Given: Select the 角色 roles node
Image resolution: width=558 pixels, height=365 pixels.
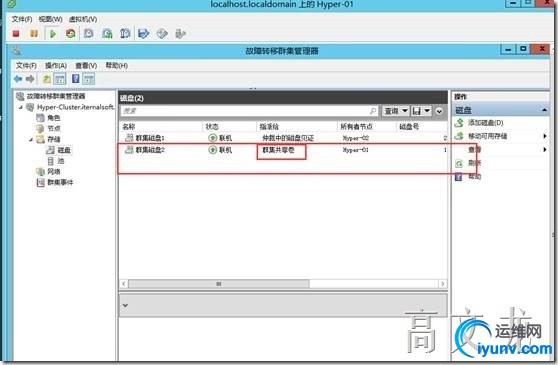Looking at the screenshot, I should point(54,118).
